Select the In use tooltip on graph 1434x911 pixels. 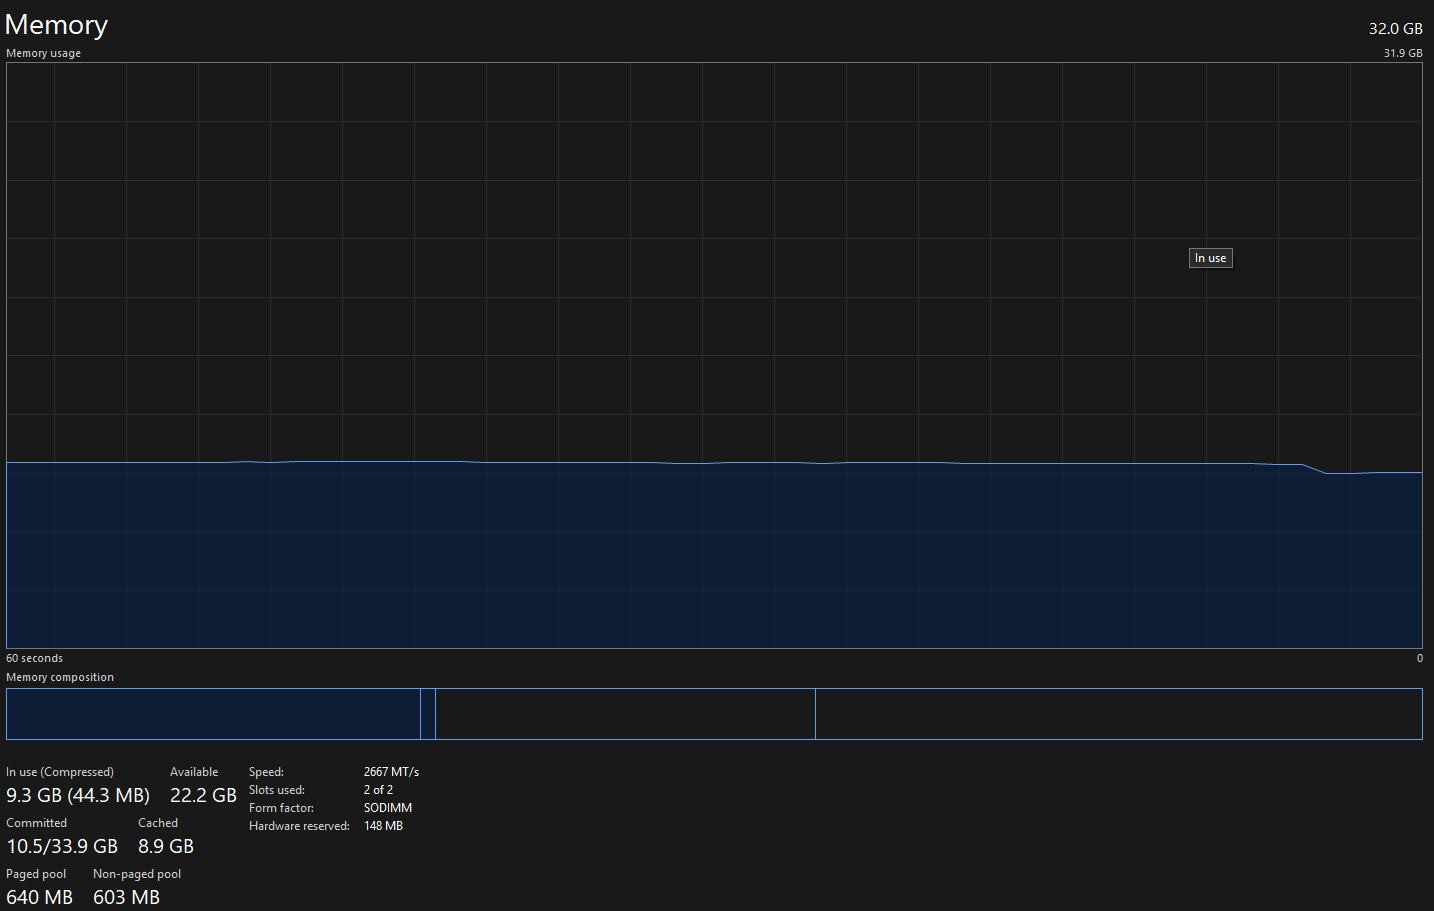coord(1210,258)
